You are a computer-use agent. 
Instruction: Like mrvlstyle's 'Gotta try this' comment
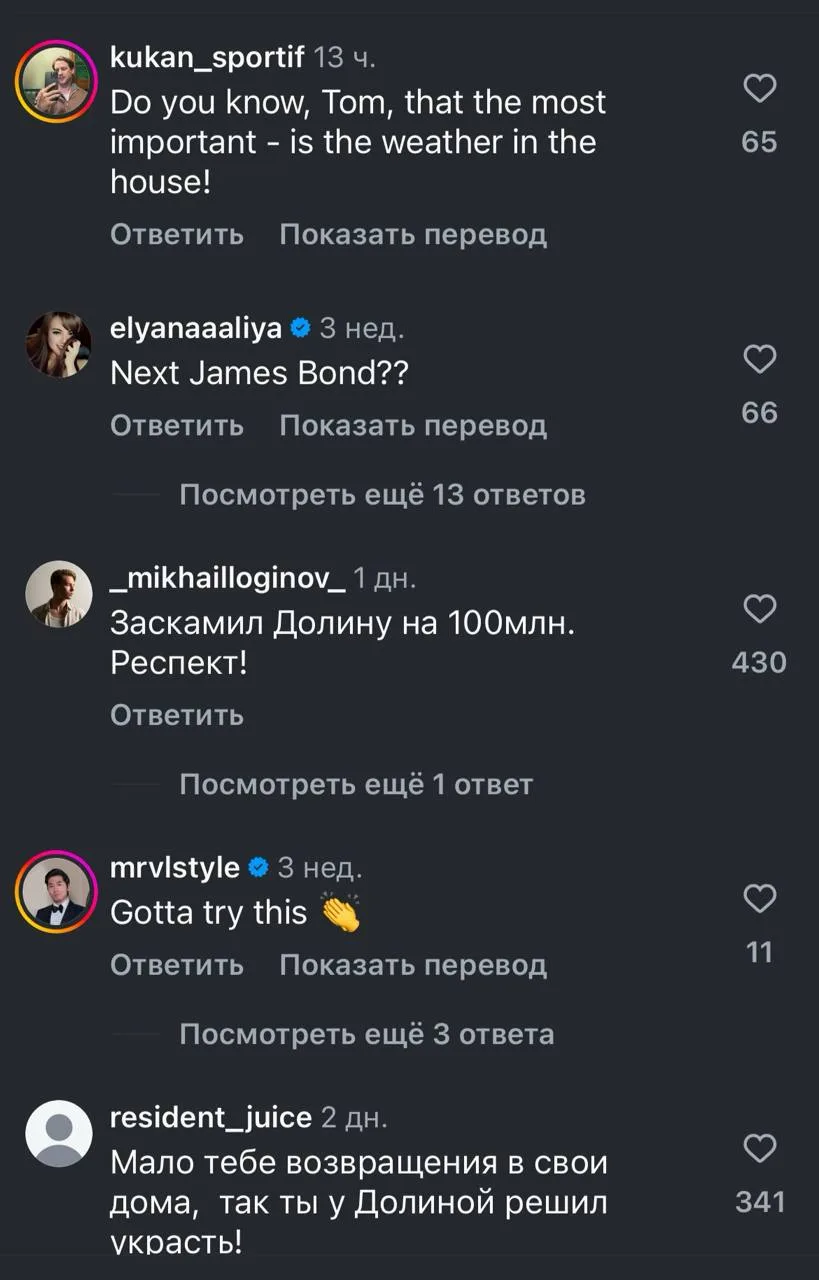(760, 899)
